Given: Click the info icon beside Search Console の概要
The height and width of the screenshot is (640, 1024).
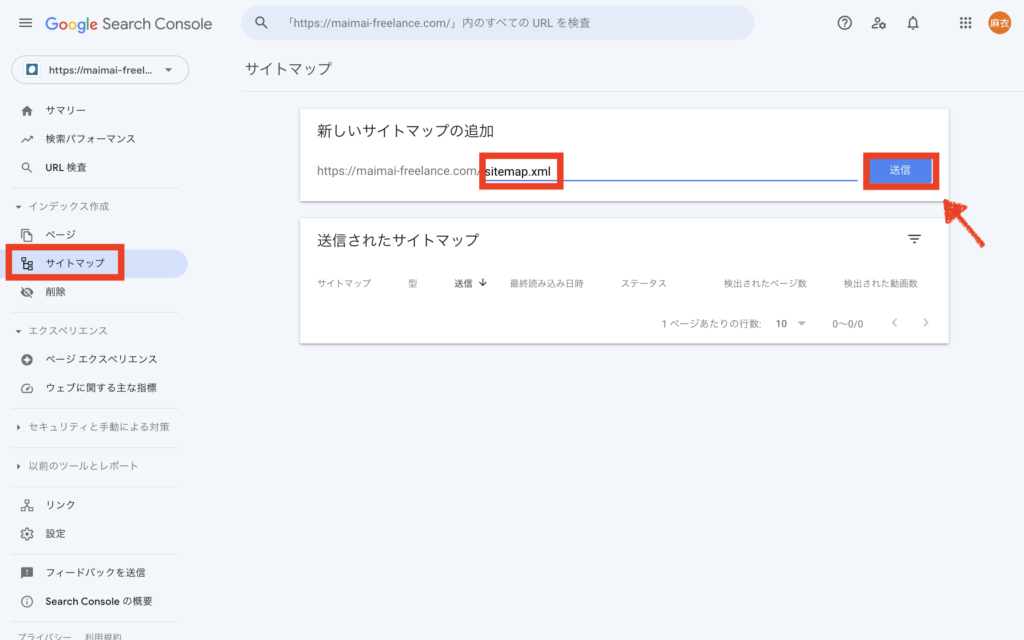Looking at the screenshot, I should point(27,601).
